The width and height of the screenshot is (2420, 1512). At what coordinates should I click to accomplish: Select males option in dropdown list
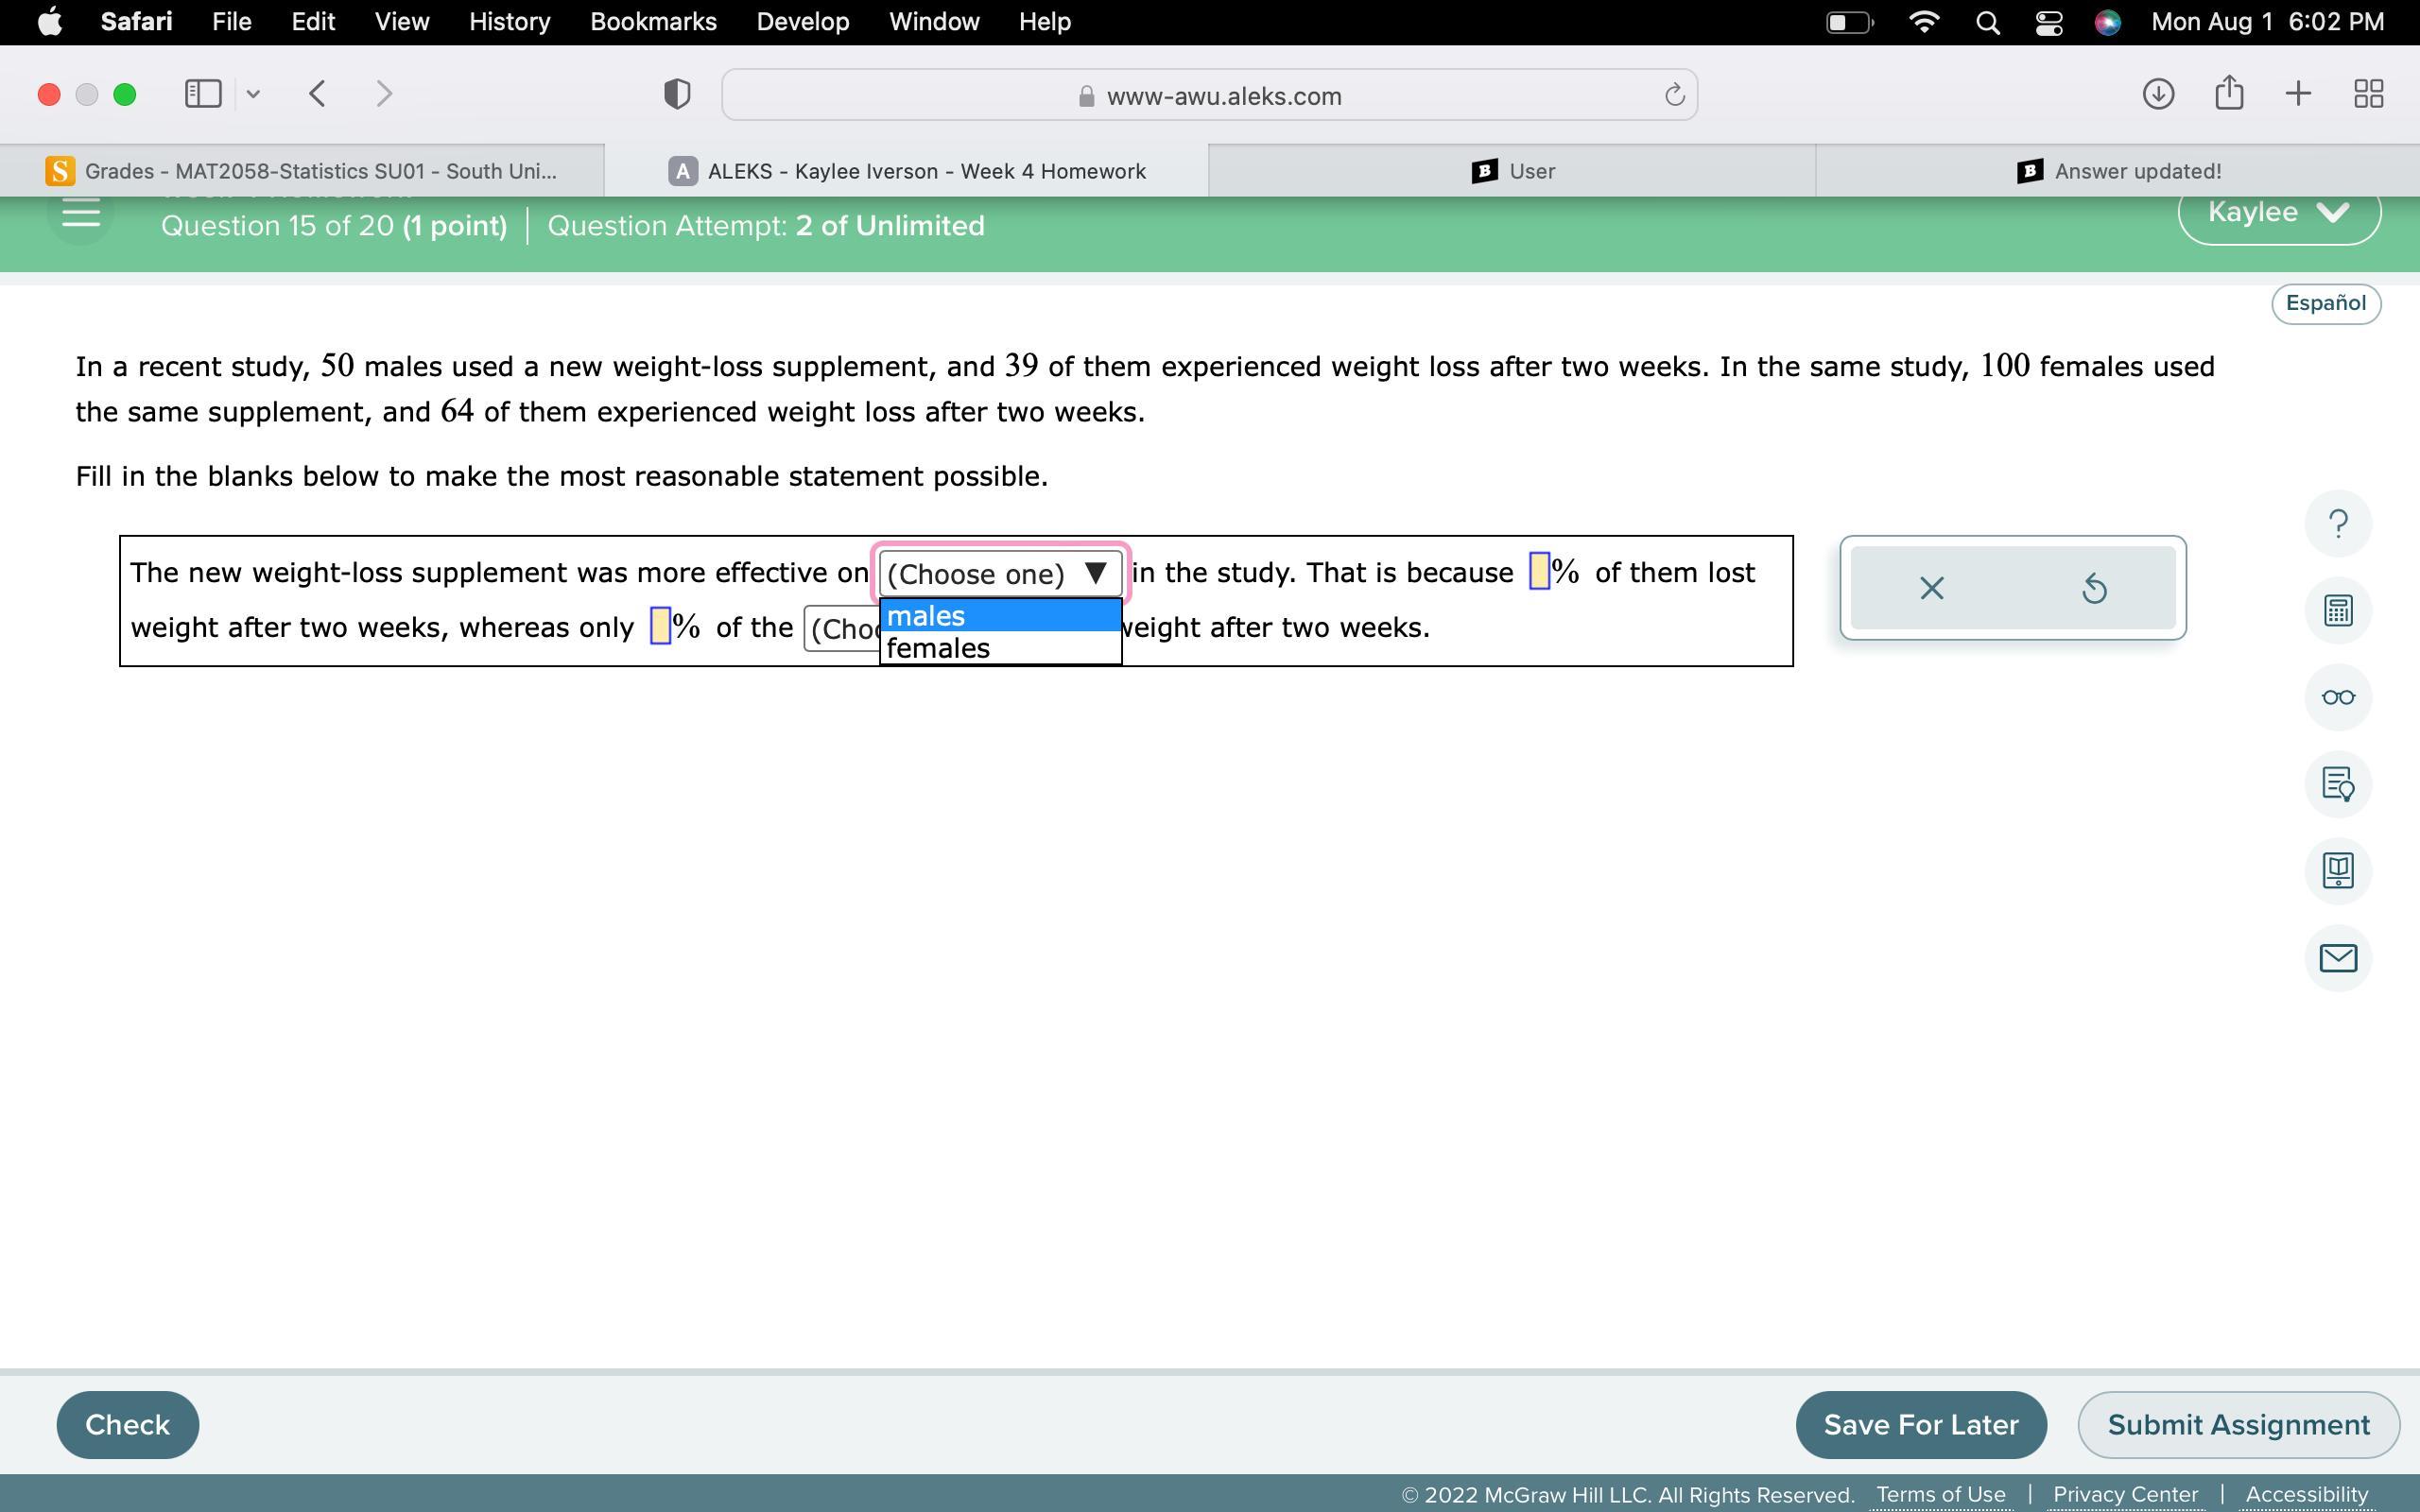point(999,616)
